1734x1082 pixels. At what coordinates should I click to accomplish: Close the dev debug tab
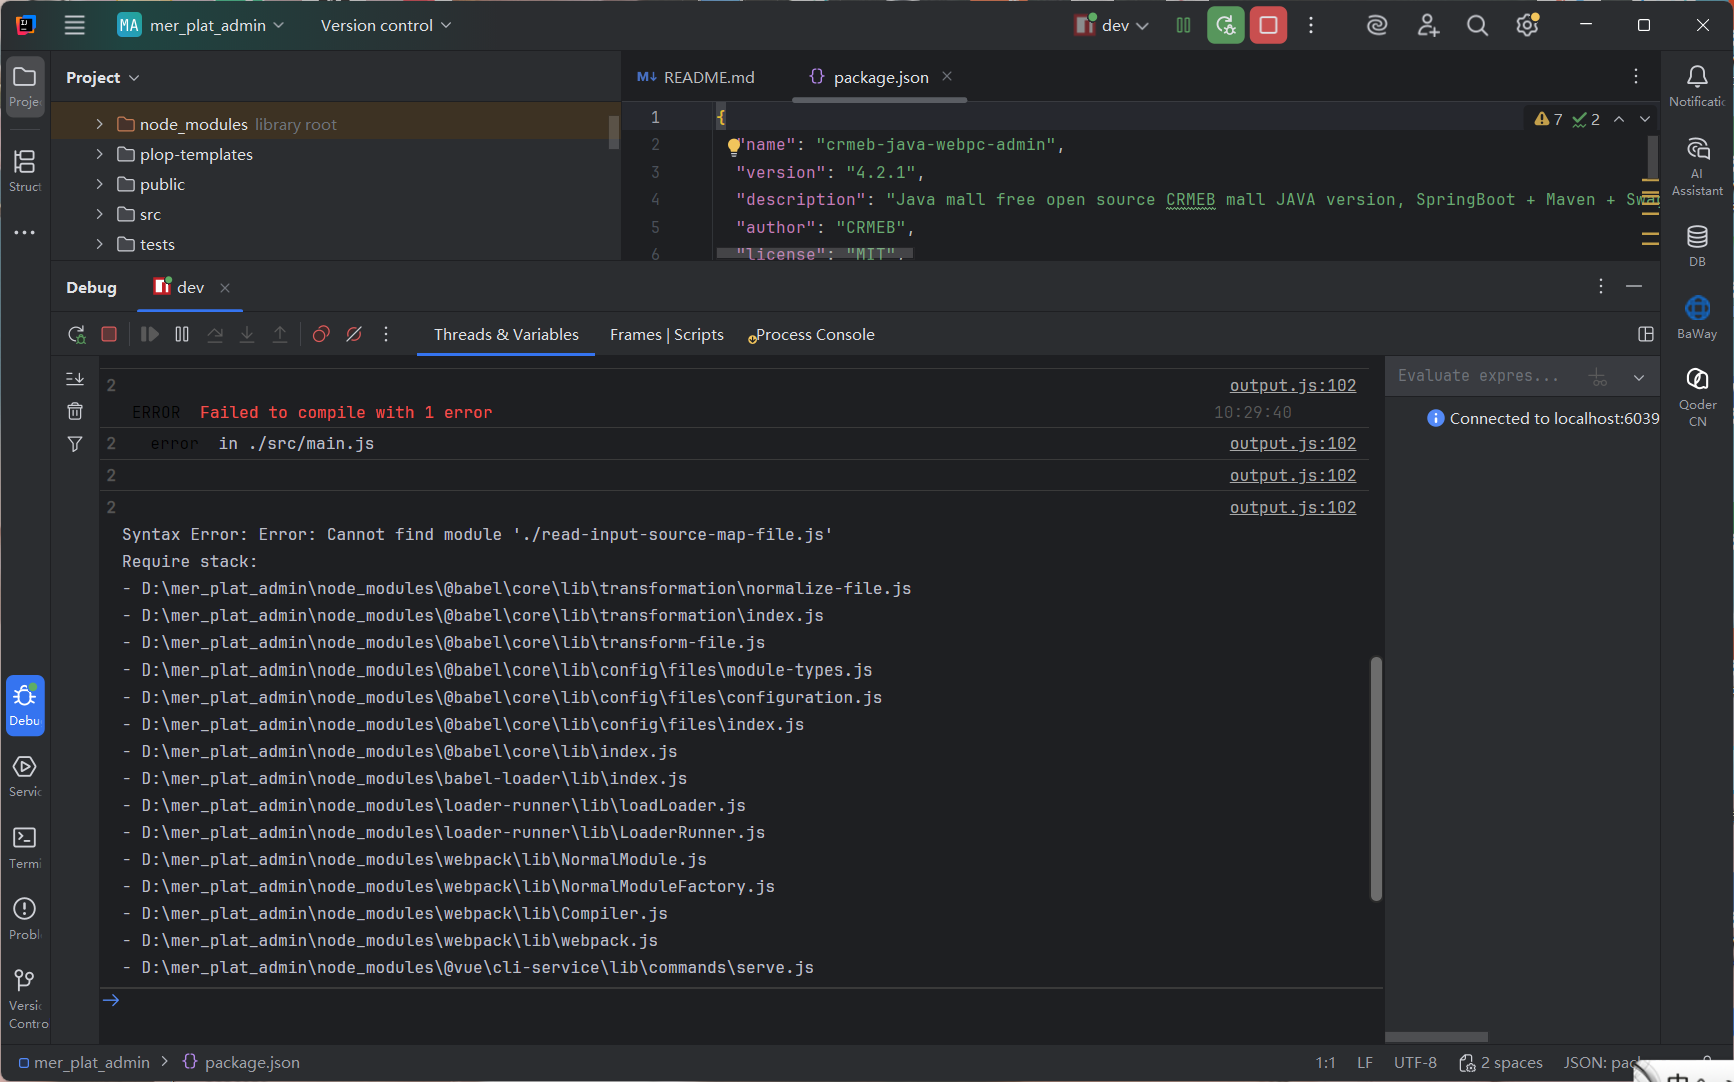225,288
